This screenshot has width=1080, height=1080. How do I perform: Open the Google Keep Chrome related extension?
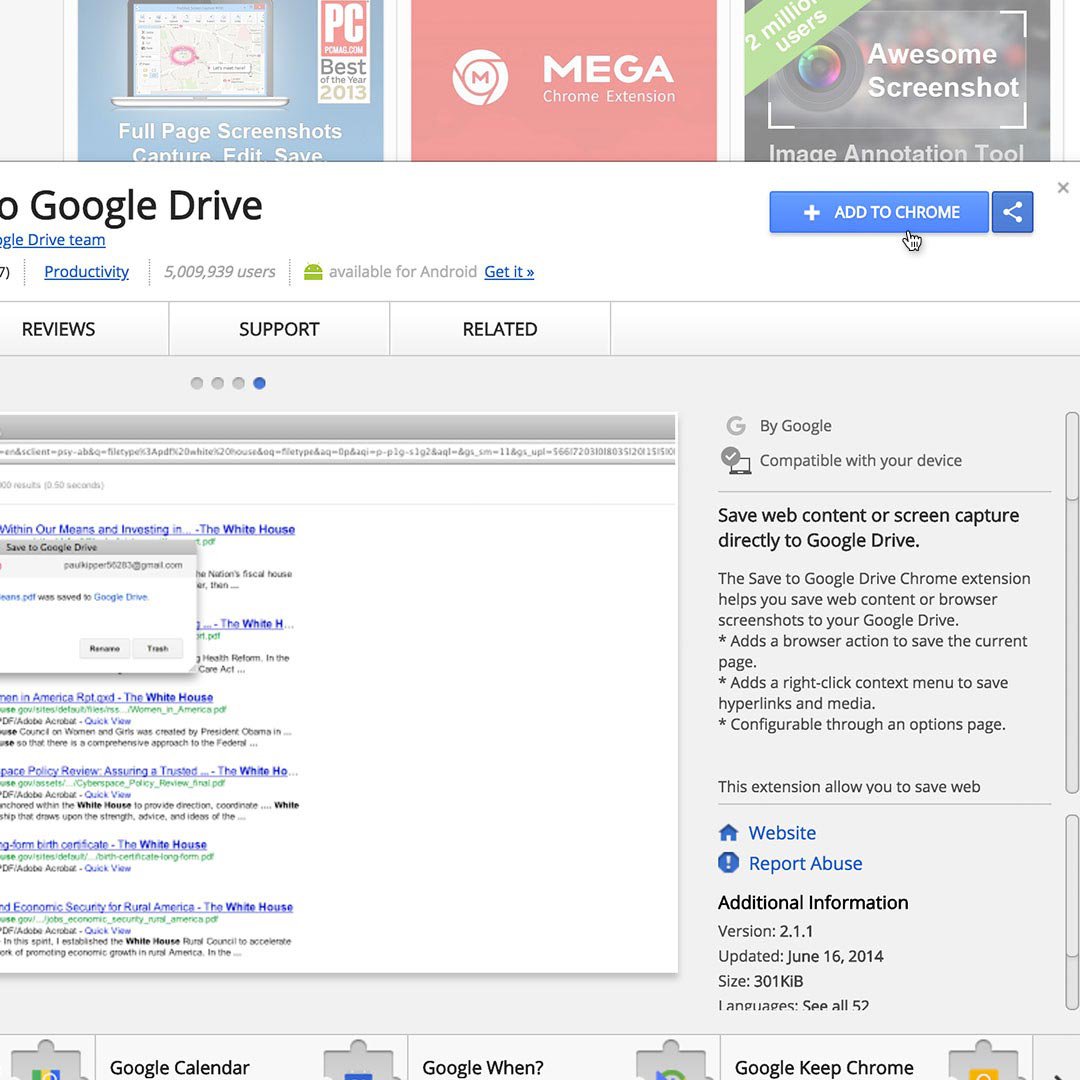[x=877, y=1058]
